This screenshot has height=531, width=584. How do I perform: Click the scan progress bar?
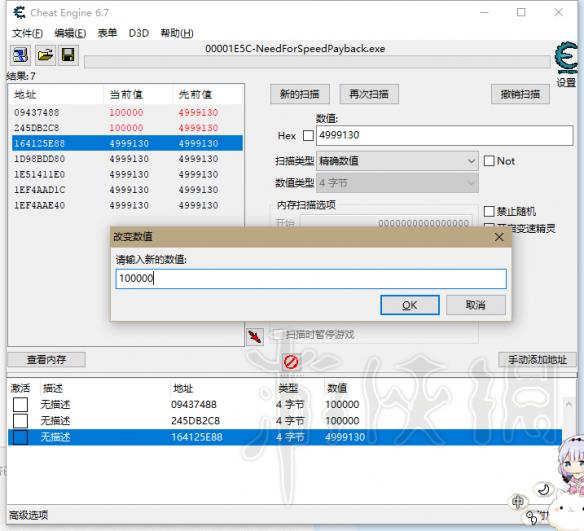[317, 62]
